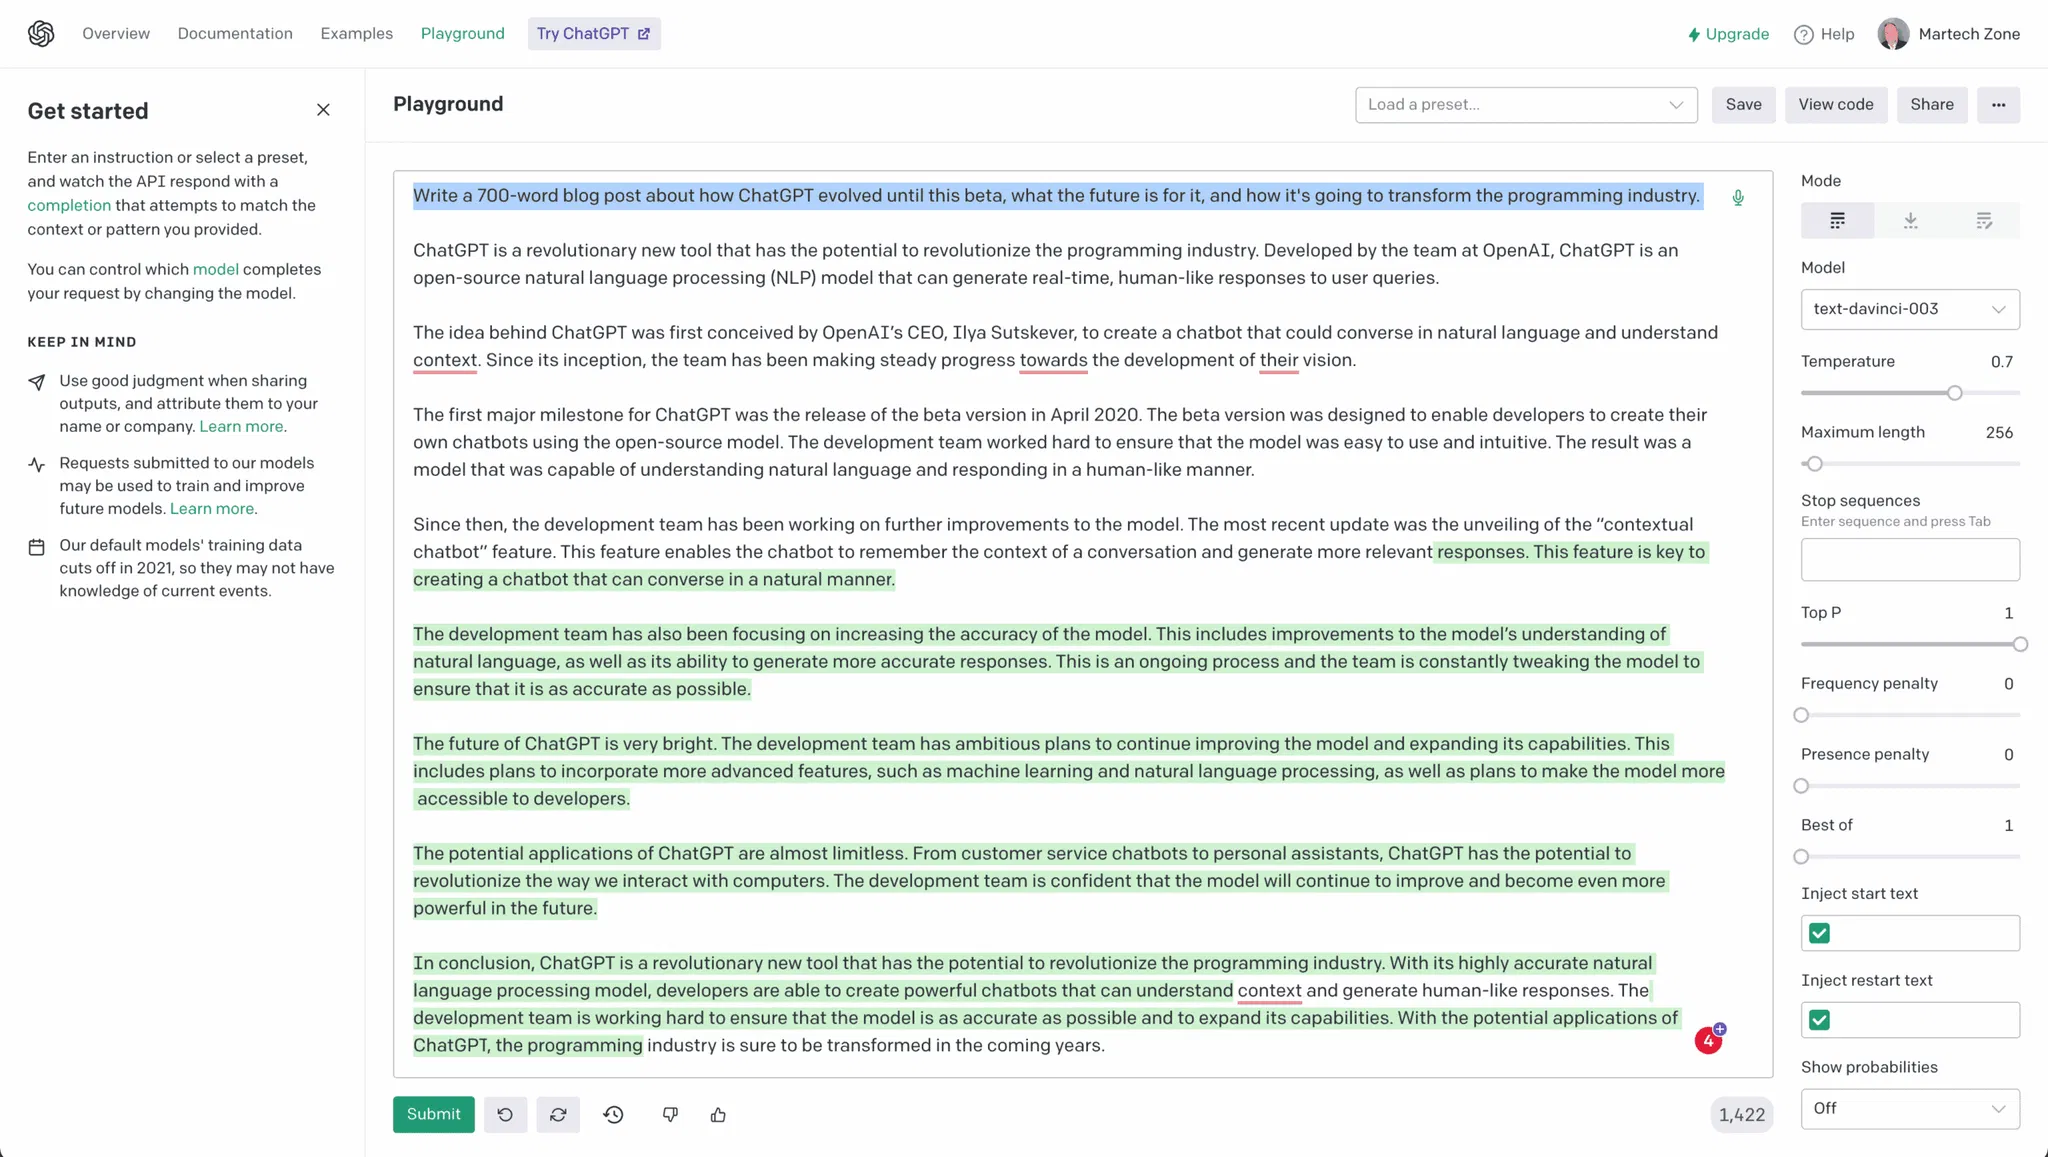Click the regenerate icon
The width and height of the screenshot is (2048, 1157).
point(558,1114)
